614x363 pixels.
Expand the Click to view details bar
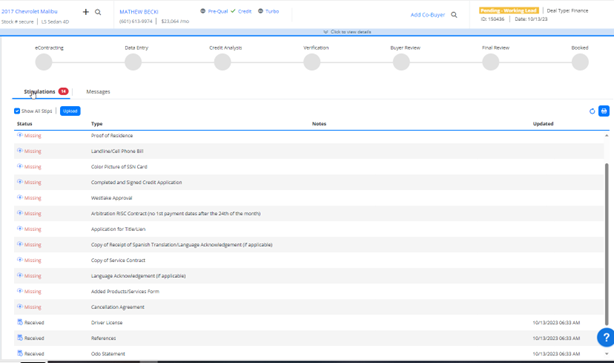click(x=347, y=32)
